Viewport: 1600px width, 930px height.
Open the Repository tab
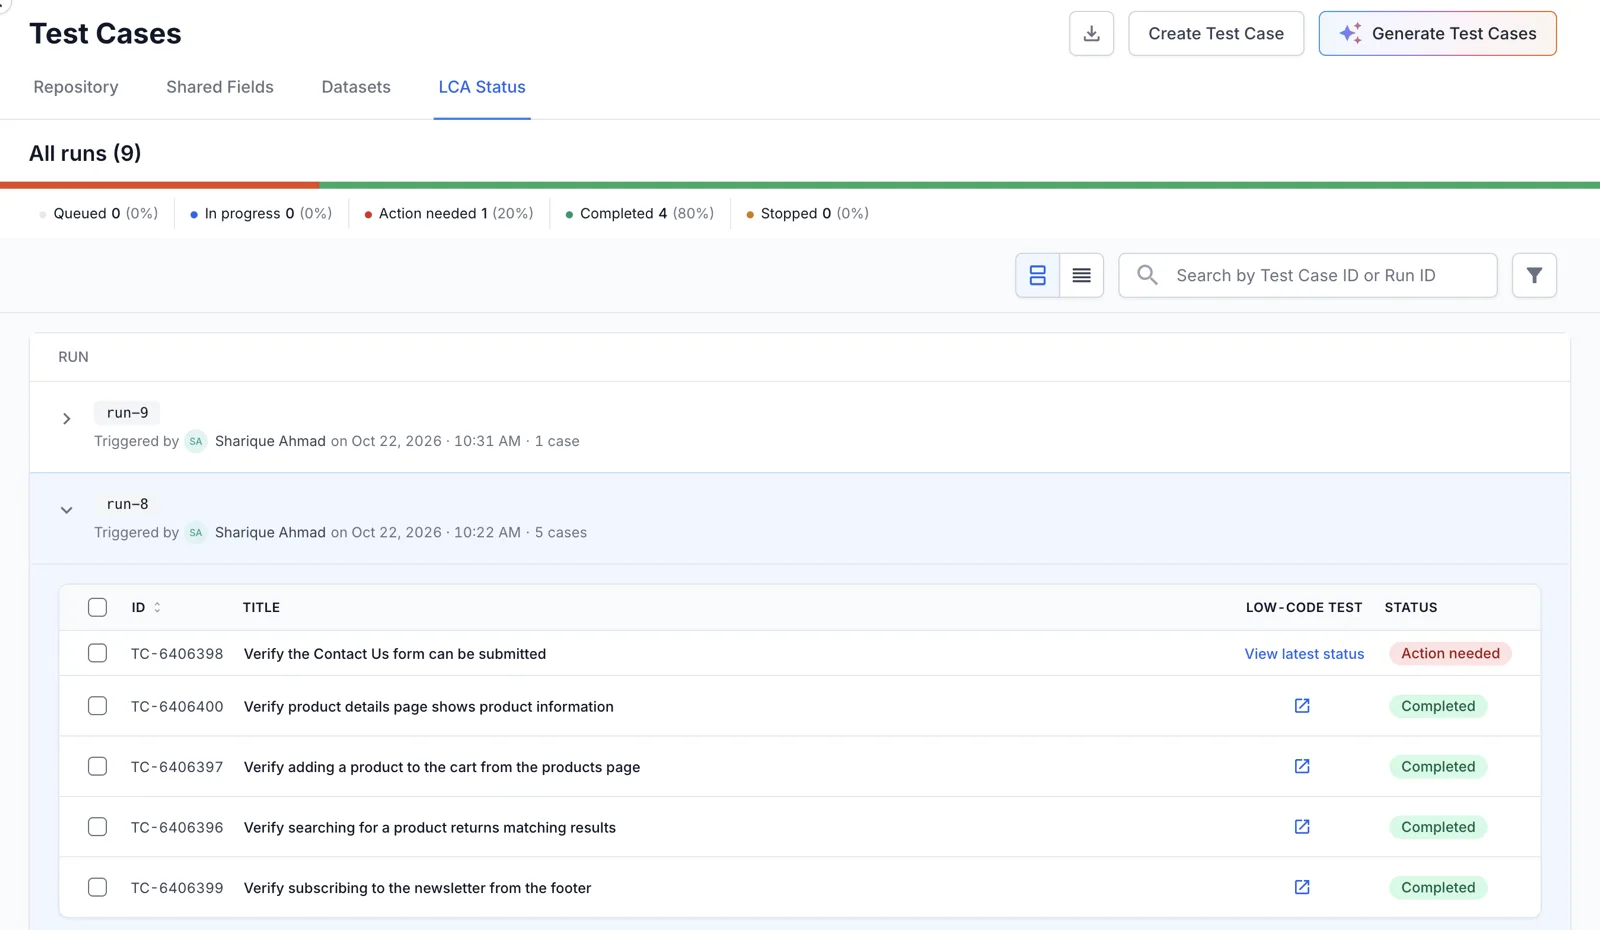pos(76,87)
